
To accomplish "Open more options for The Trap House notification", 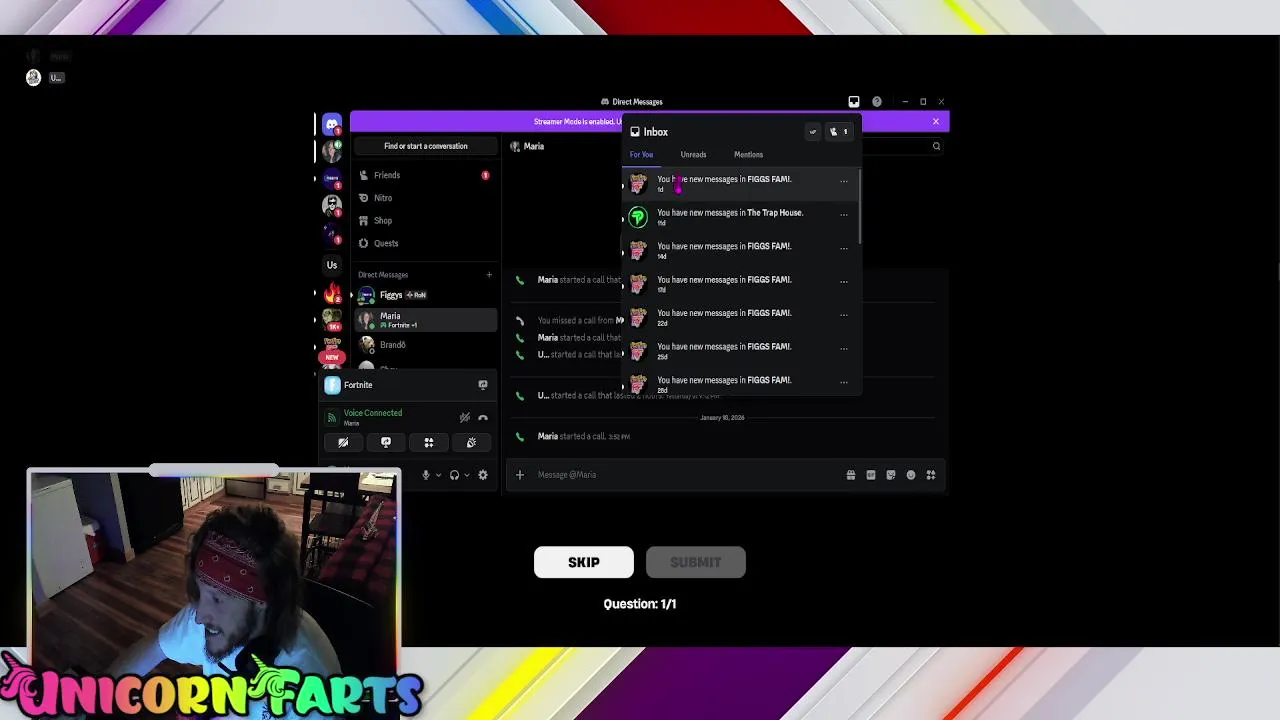I will [844, 214].
